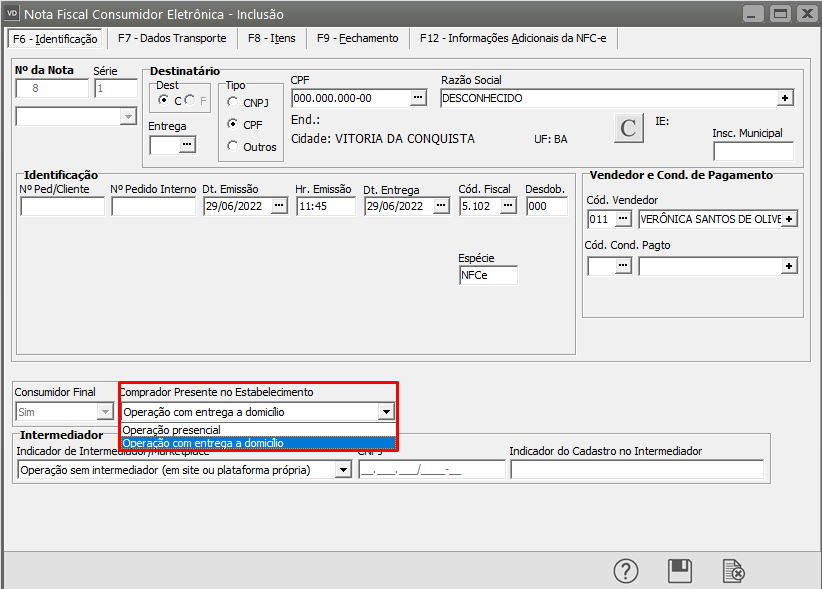The width and height of the screenshot is (822, 589).
Task: Click plus button next to Razão Social
Action: coord(786,98)
